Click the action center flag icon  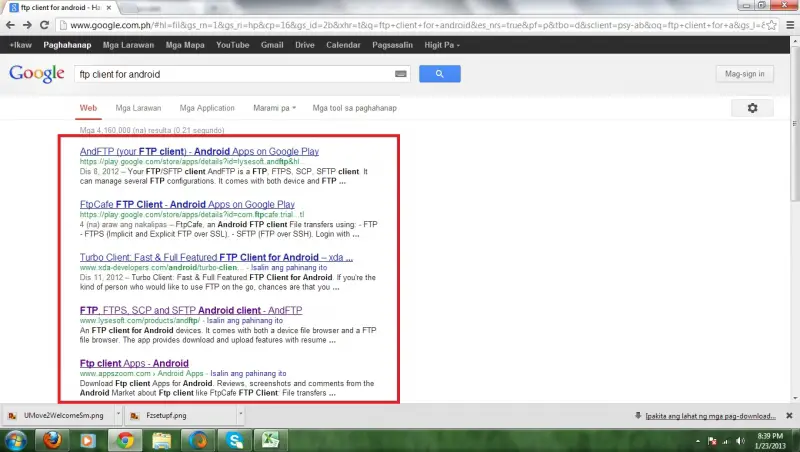point(712,441)
